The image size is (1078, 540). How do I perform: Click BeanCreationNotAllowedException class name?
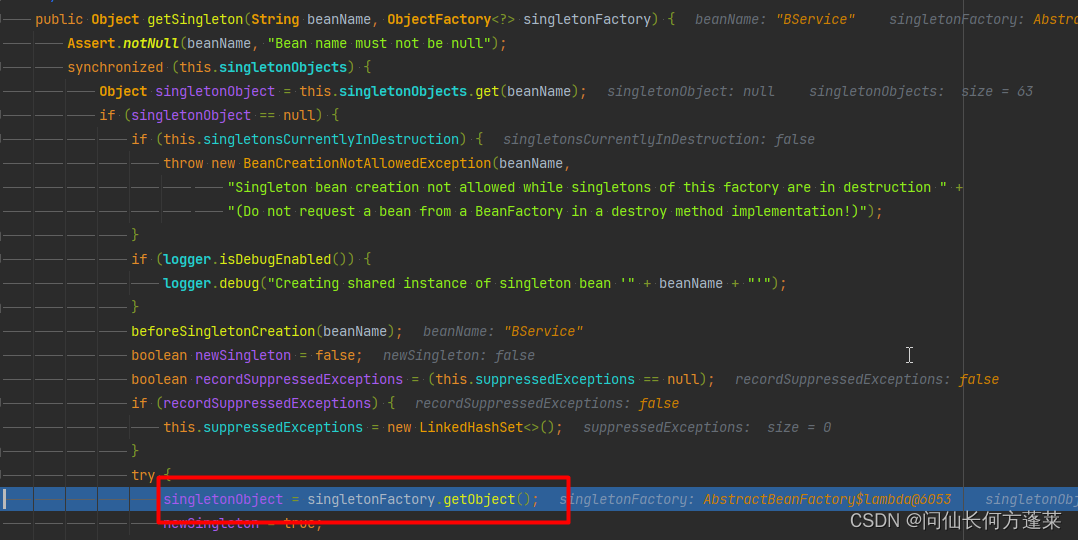tap(367, 164)
